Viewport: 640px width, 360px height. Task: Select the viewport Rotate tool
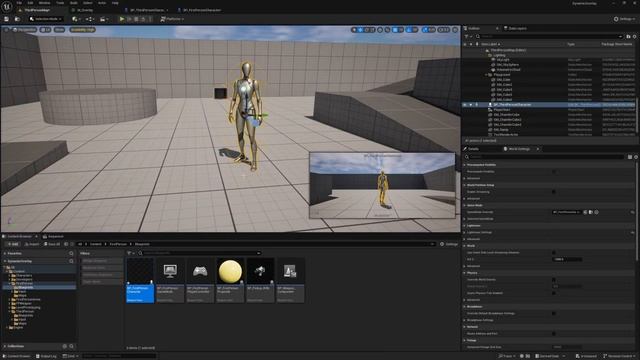coord(367,30)
